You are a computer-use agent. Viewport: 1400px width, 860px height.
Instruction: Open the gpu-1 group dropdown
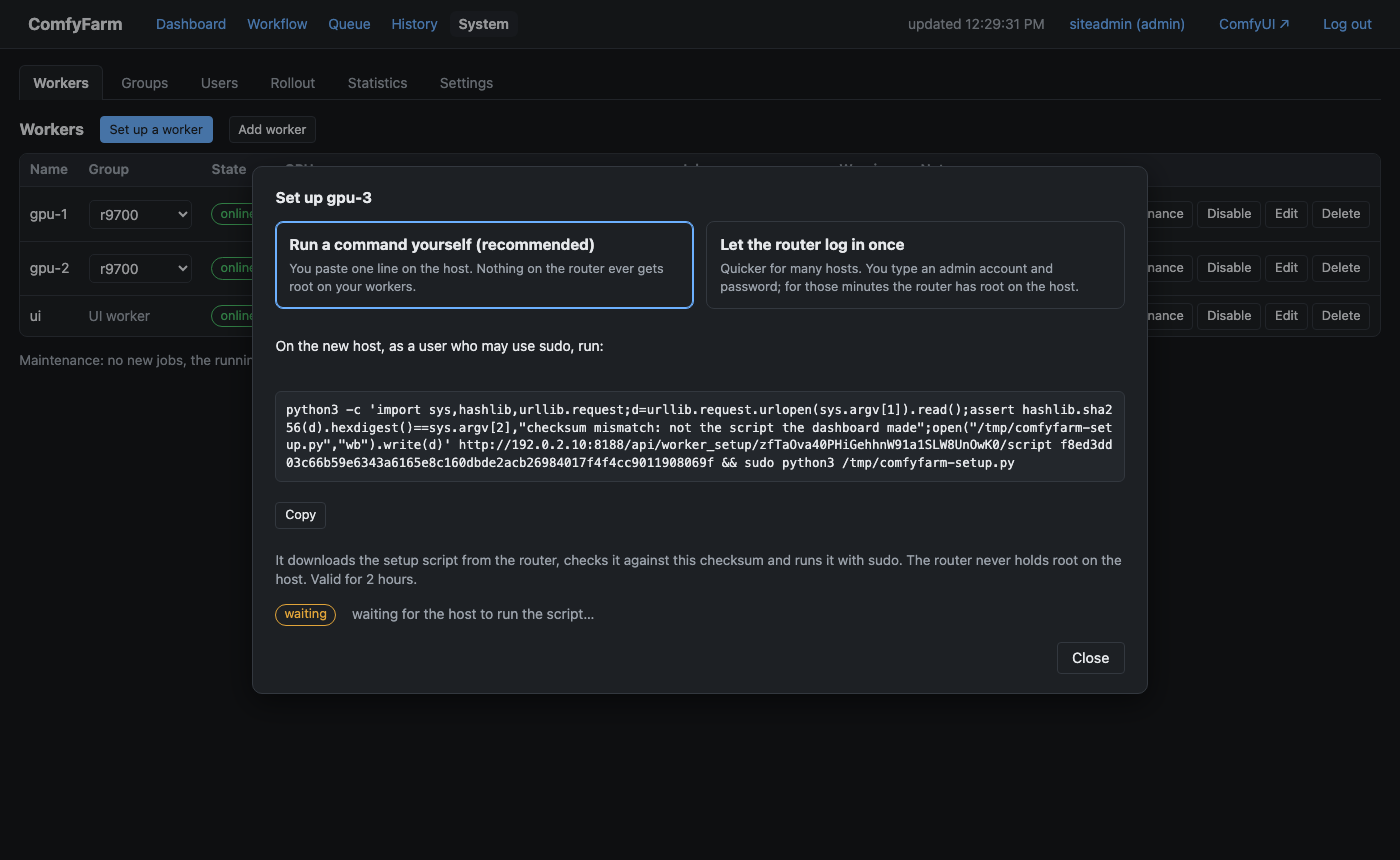[x=140, y=214]
